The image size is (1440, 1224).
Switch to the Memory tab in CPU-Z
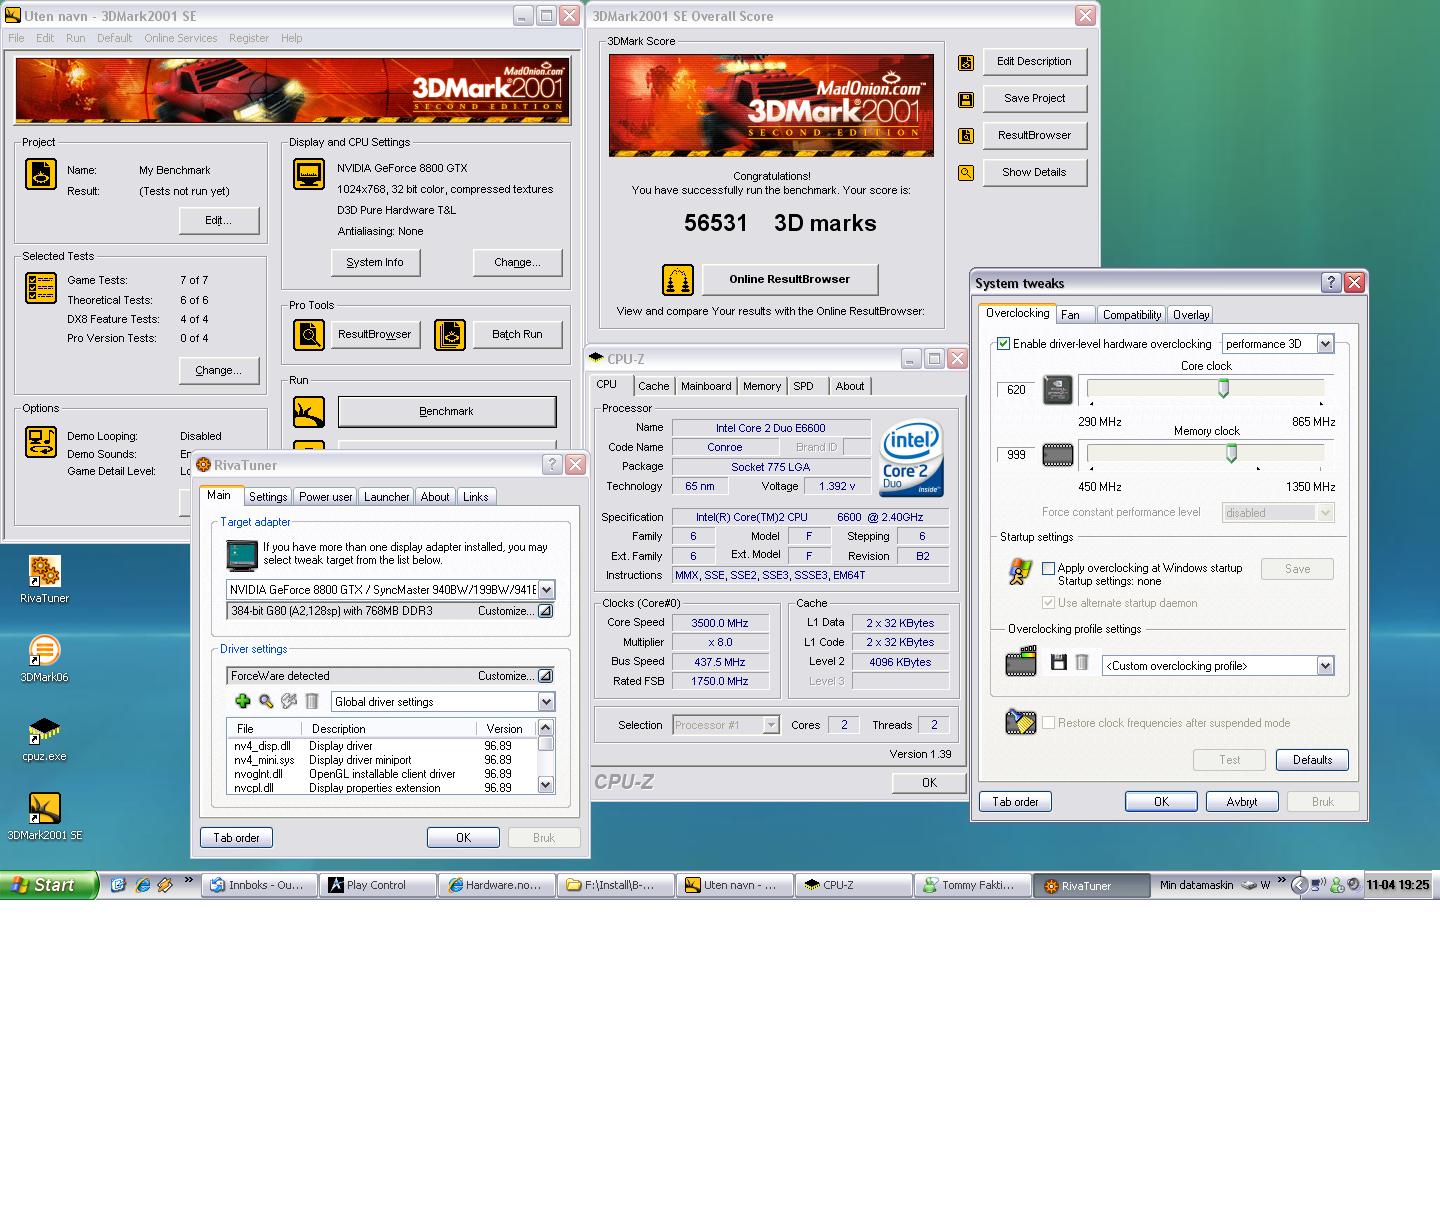pyautogui.click(x=762, y=386)
